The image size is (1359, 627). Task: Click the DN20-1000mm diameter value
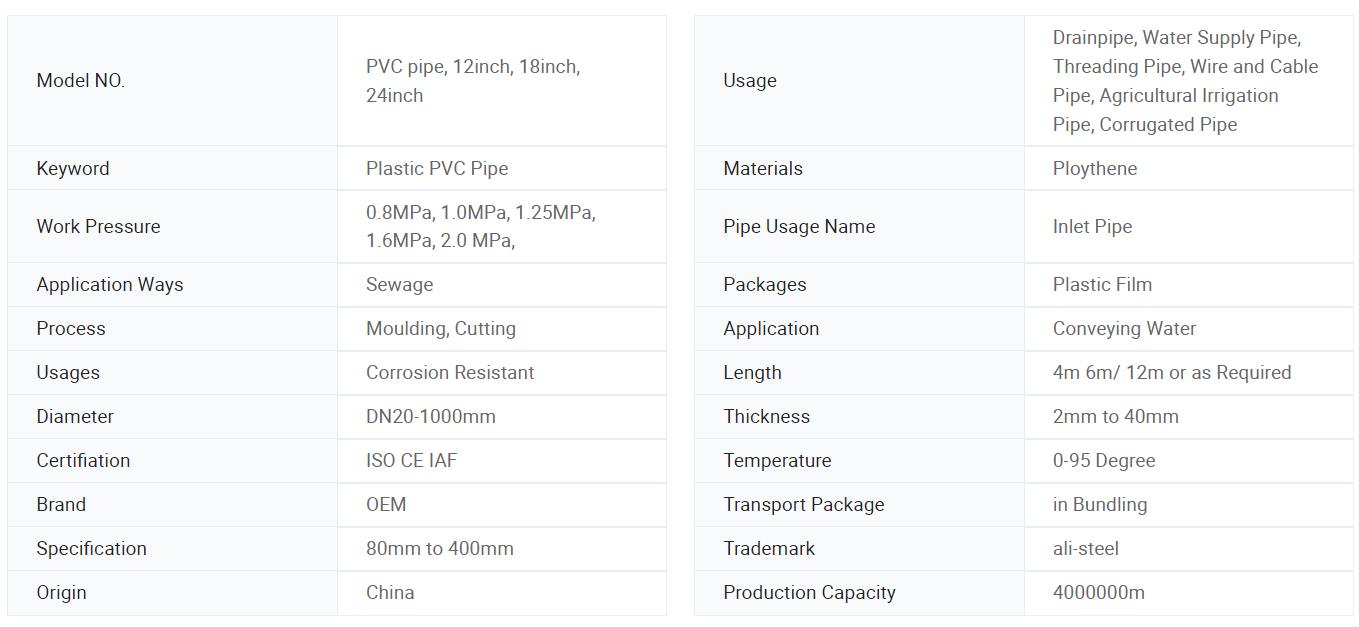point(431,416)
